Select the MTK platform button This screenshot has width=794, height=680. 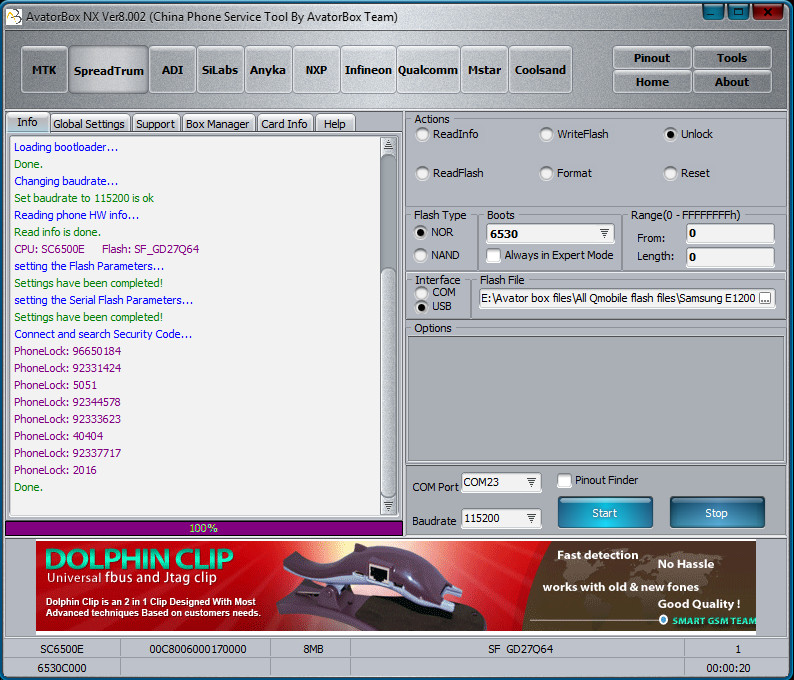[x=44, y=70]
